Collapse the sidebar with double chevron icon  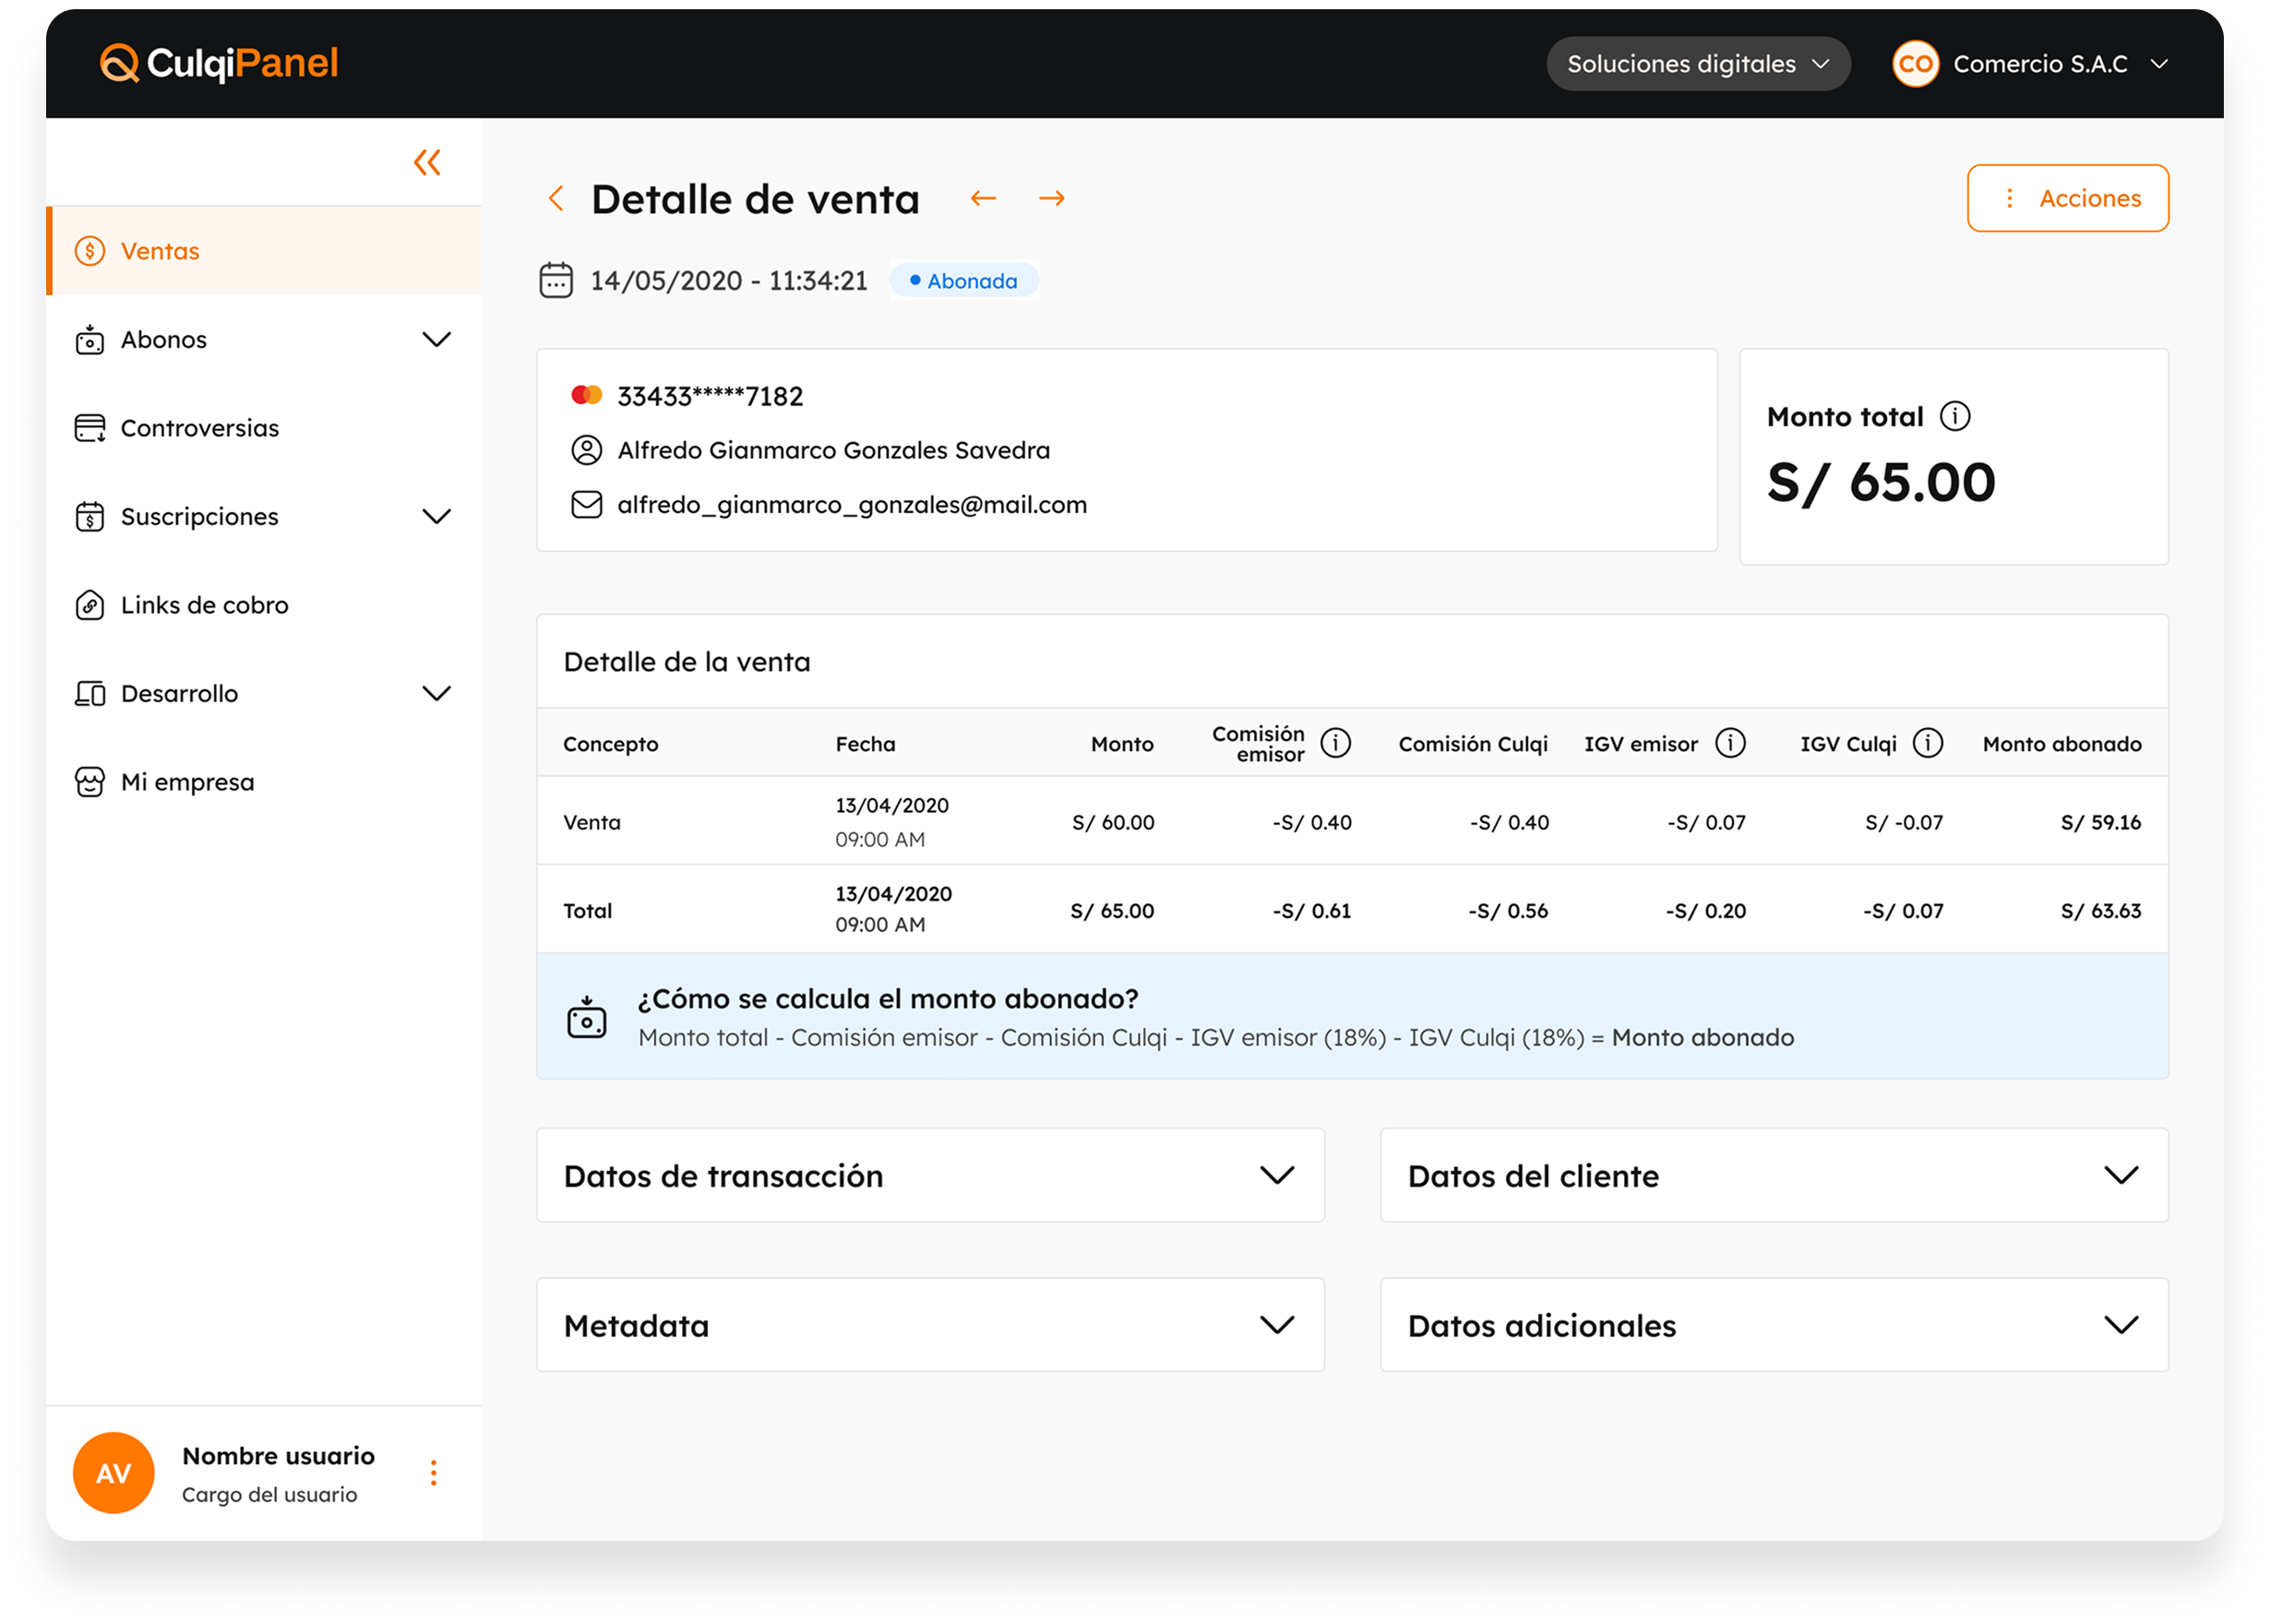point(427,162)
